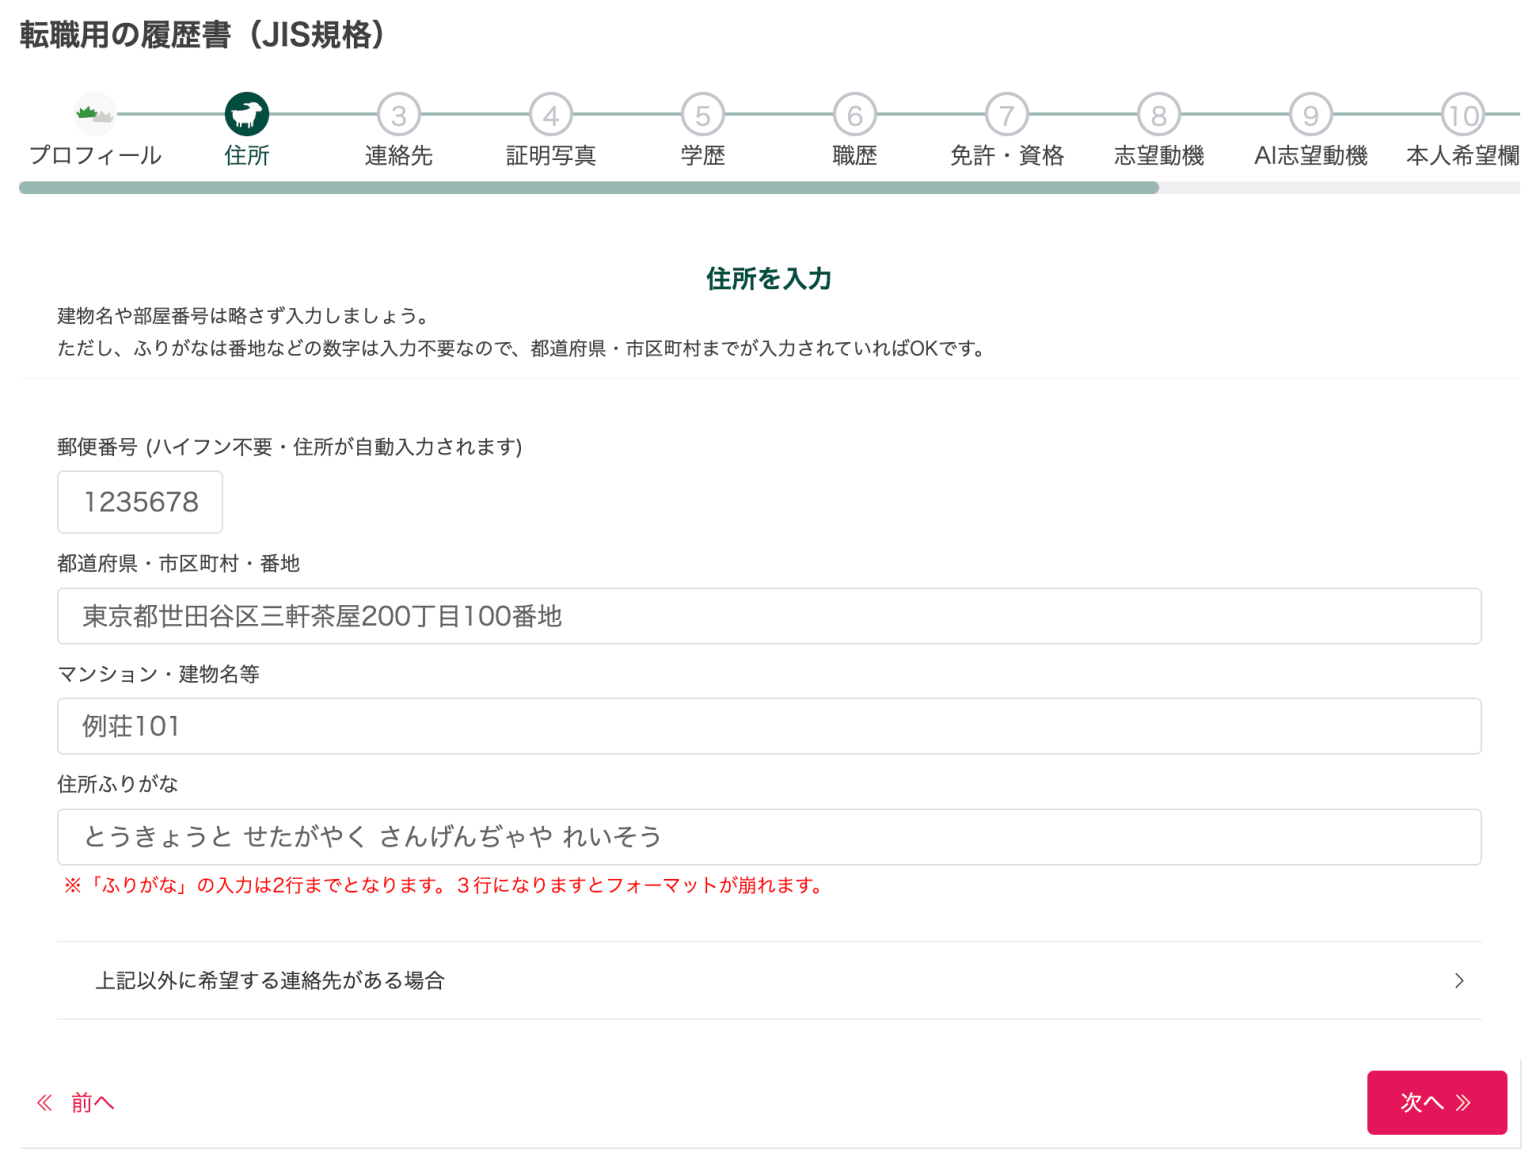Click the sheep icon on the 住所 step
The width and height of the screenshot is (1536, 1153).
coord(247,114)
